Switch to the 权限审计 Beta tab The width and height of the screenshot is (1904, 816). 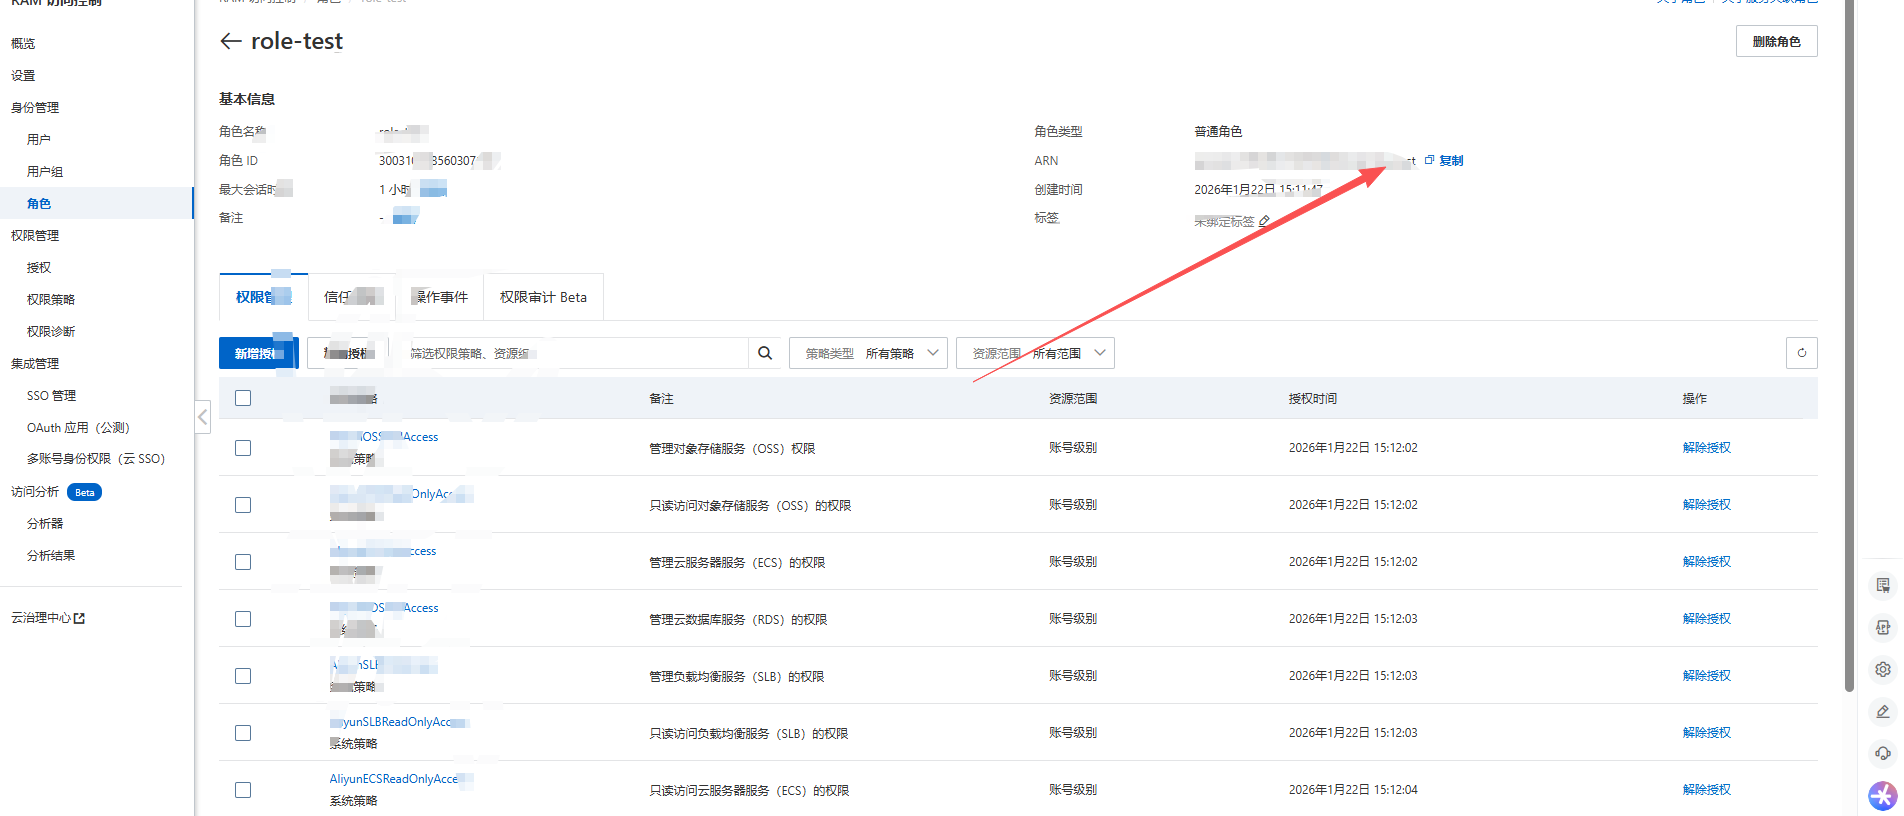[x=543, y=297]
